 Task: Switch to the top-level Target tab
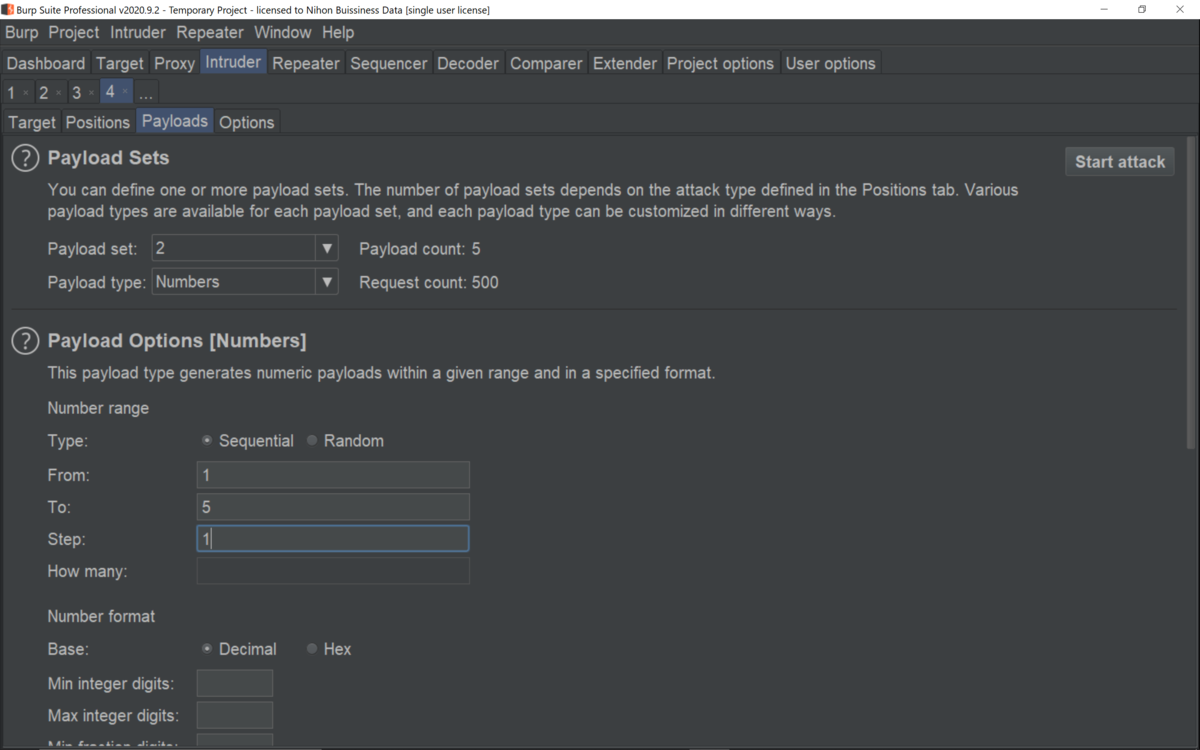(120, 63)
